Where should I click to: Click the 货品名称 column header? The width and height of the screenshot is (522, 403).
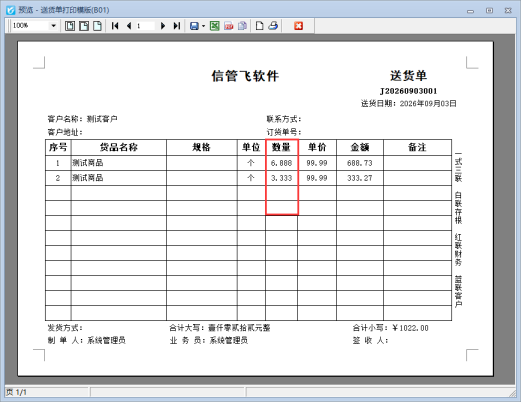[119, 147]
